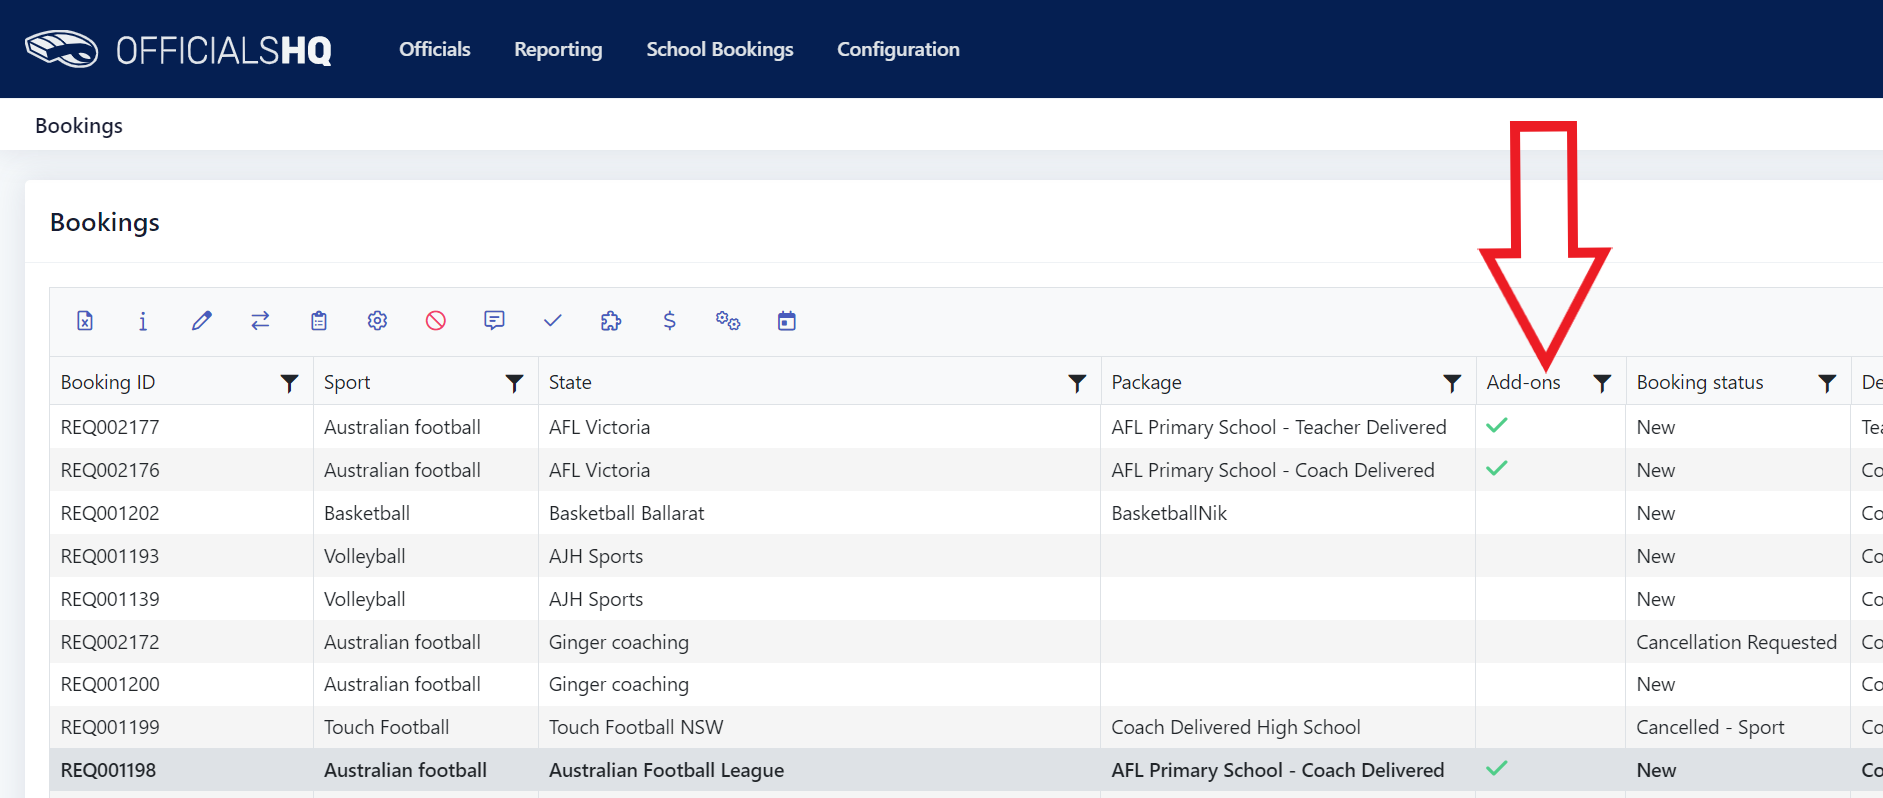Click the comment bubble icon
The width and height of the screenshot is (1883, 798).
[x=494, y=321]
